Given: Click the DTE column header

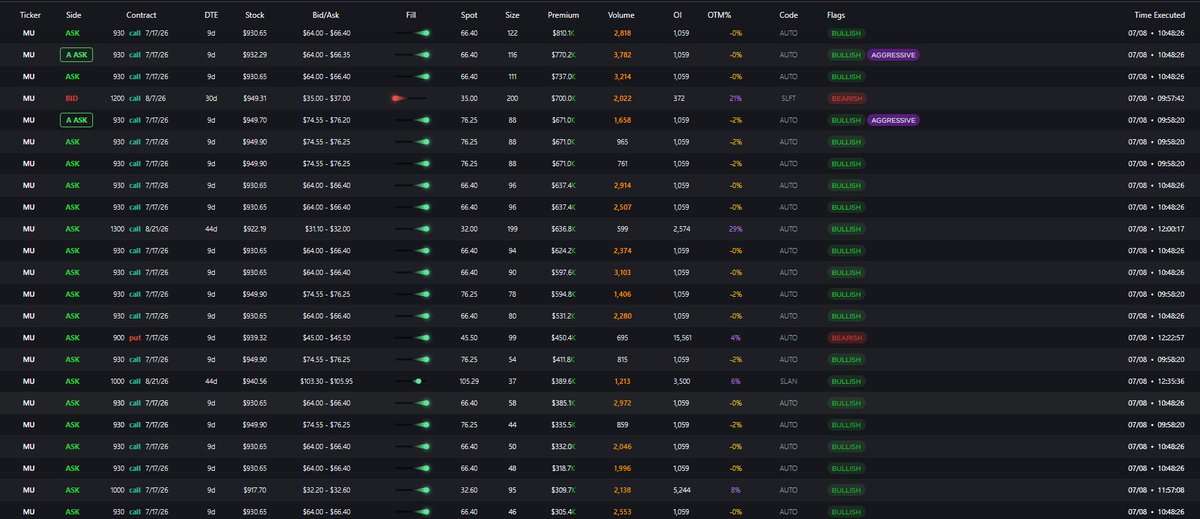Looking at the screenshot, I should (x=211, y=16).
